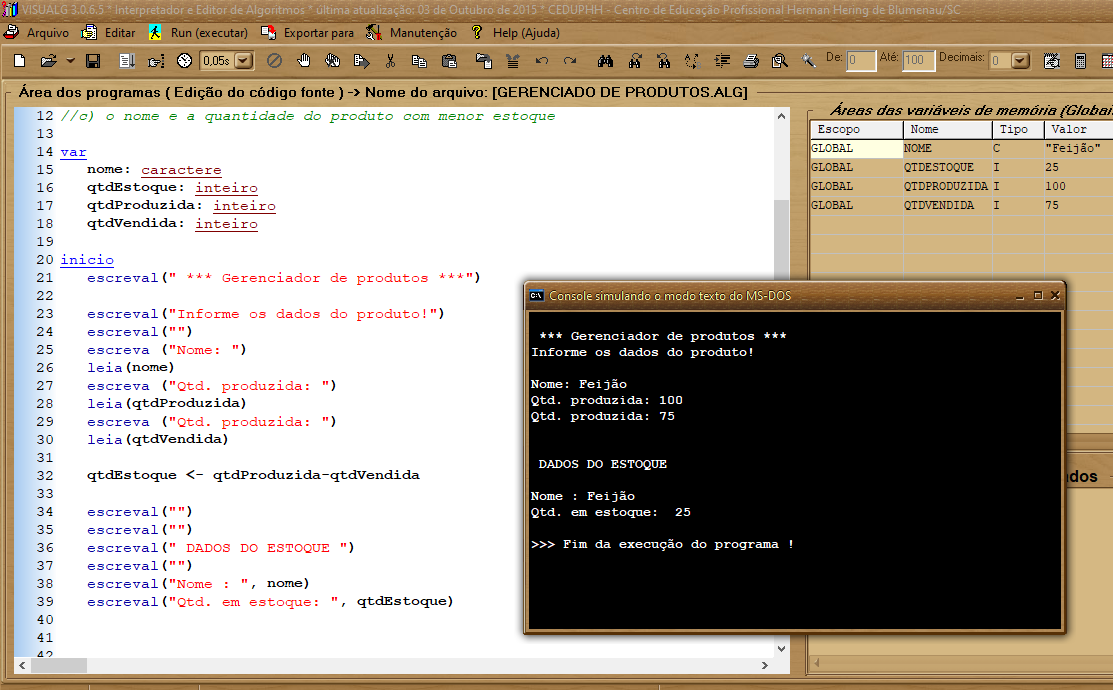Open search with the binoculars icon
The image size is (1113, 690).
tap(605, 61)
